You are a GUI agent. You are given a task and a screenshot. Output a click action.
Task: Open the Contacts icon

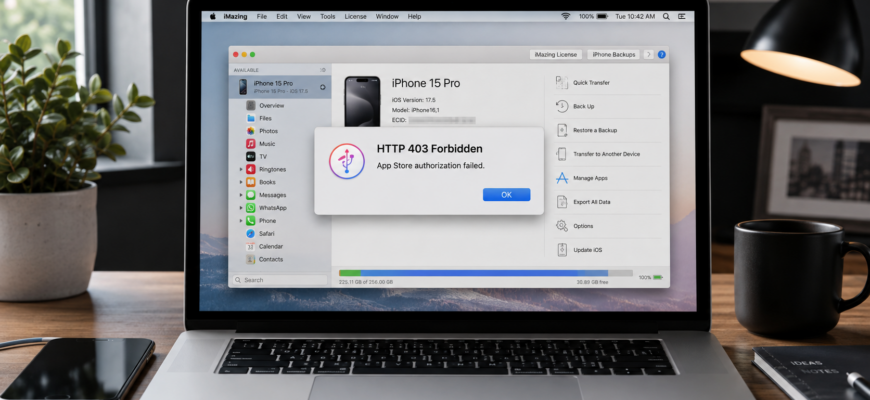point(251,259)
